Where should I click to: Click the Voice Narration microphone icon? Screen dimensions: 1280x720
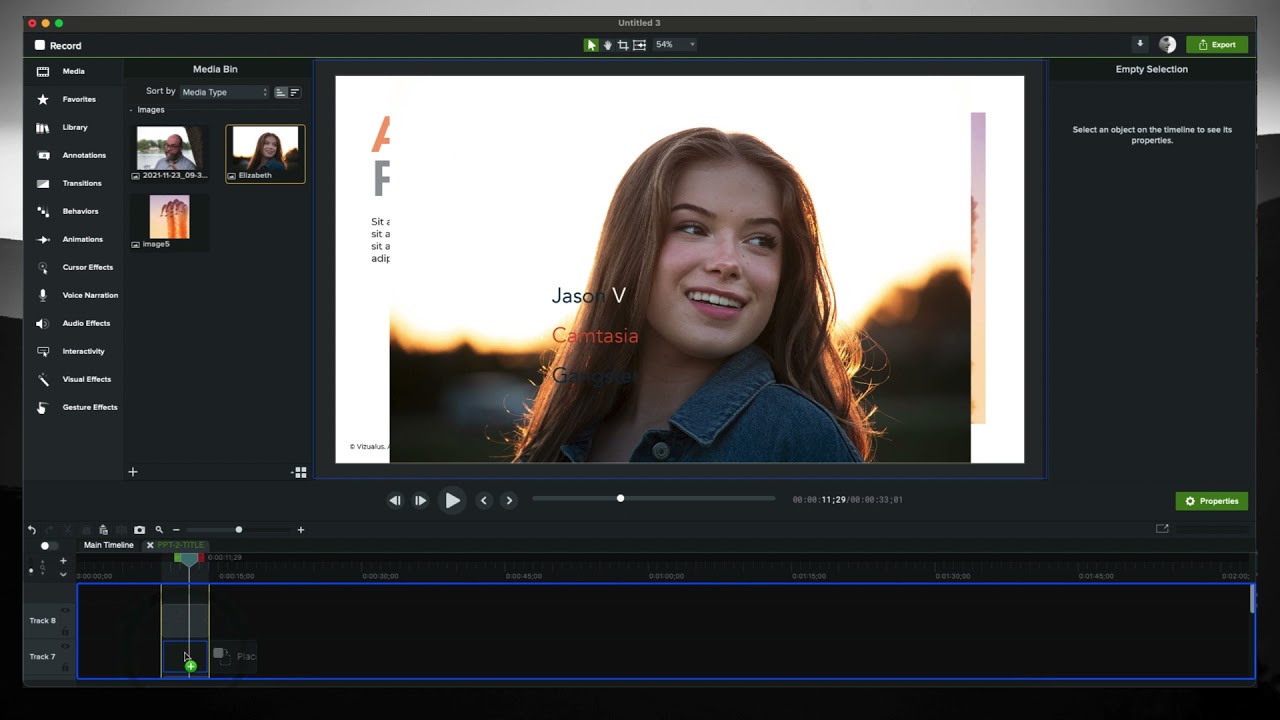tap(43, 295)
